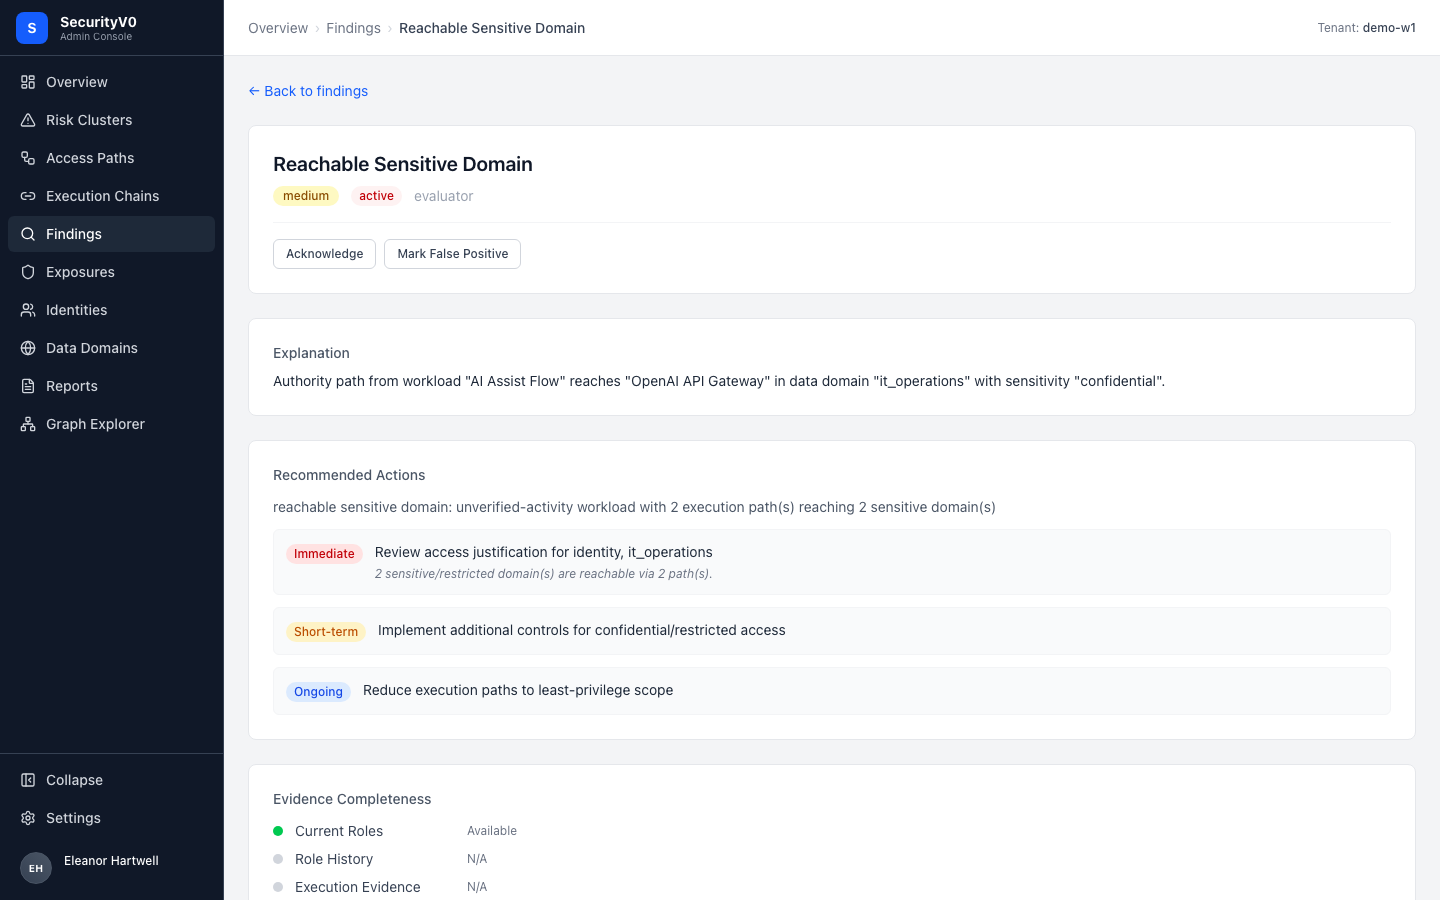This screenshot has width=1440, height=900.
Task: Follow the Back to findings link
Action: tap(308, 91)
